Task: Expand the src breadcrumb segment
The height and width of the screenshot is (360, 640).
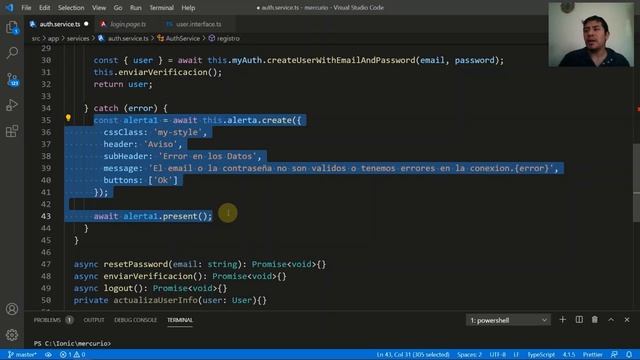Action: pyautogui.click(x=36, y=38)
